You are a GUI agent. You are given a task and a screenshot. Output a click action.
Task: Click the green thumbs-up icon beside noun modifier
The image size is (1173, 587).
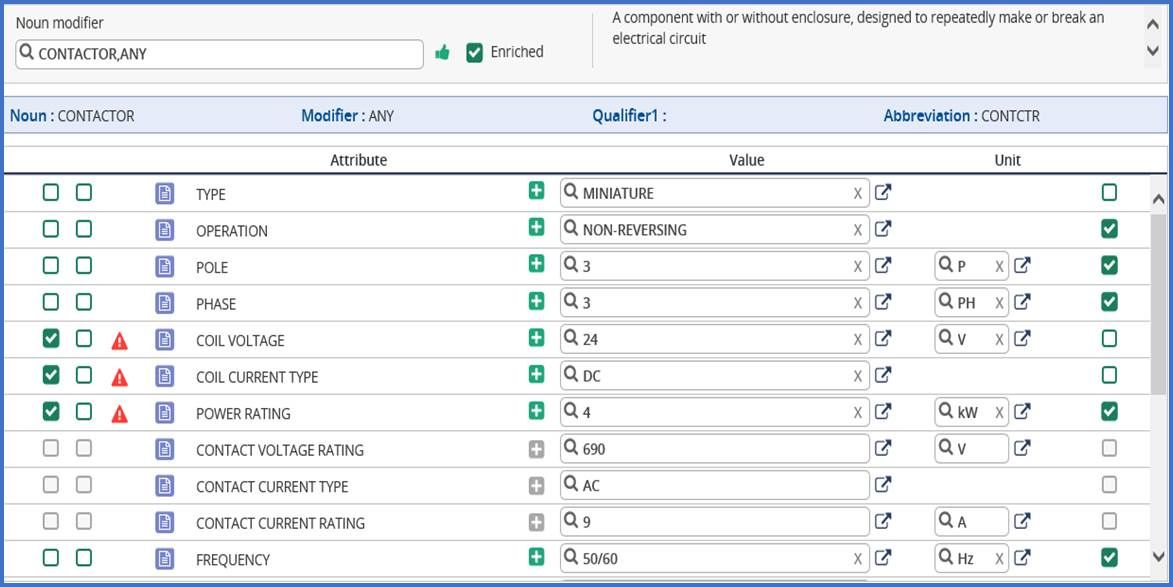click(442, 53)
